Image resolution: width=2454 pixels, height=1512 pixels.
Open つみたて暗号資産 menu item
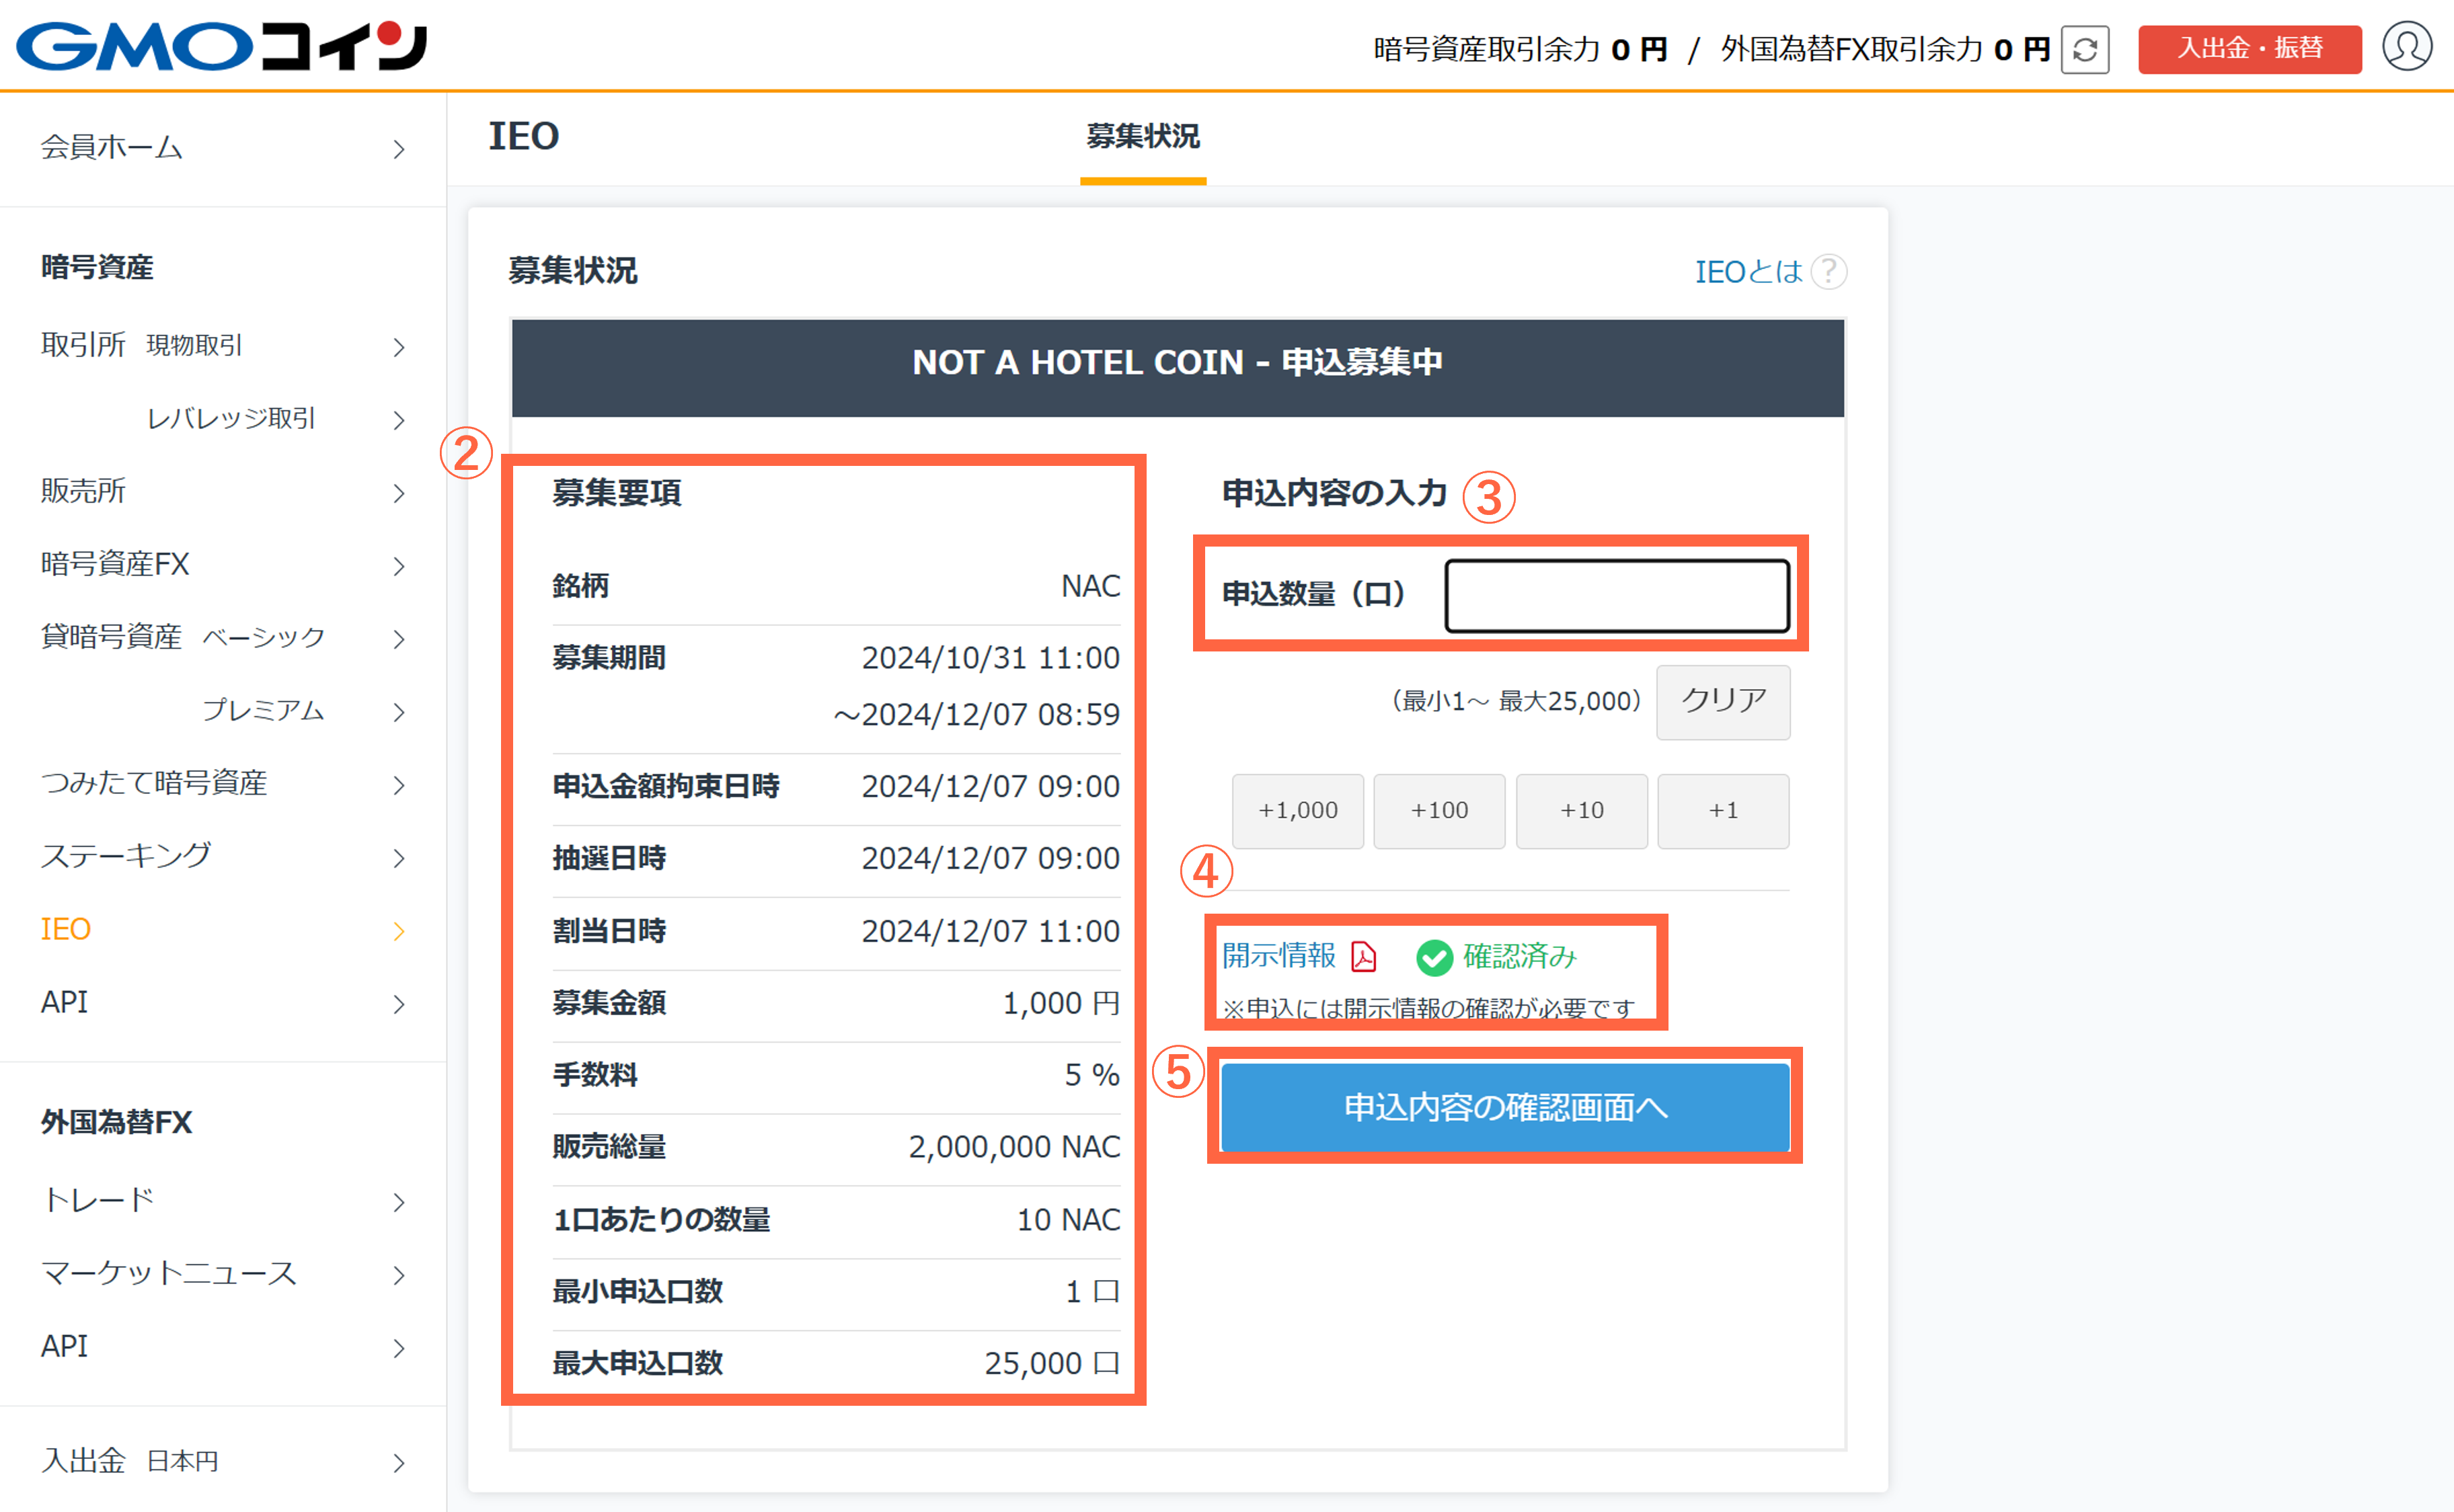pos(223,783)
